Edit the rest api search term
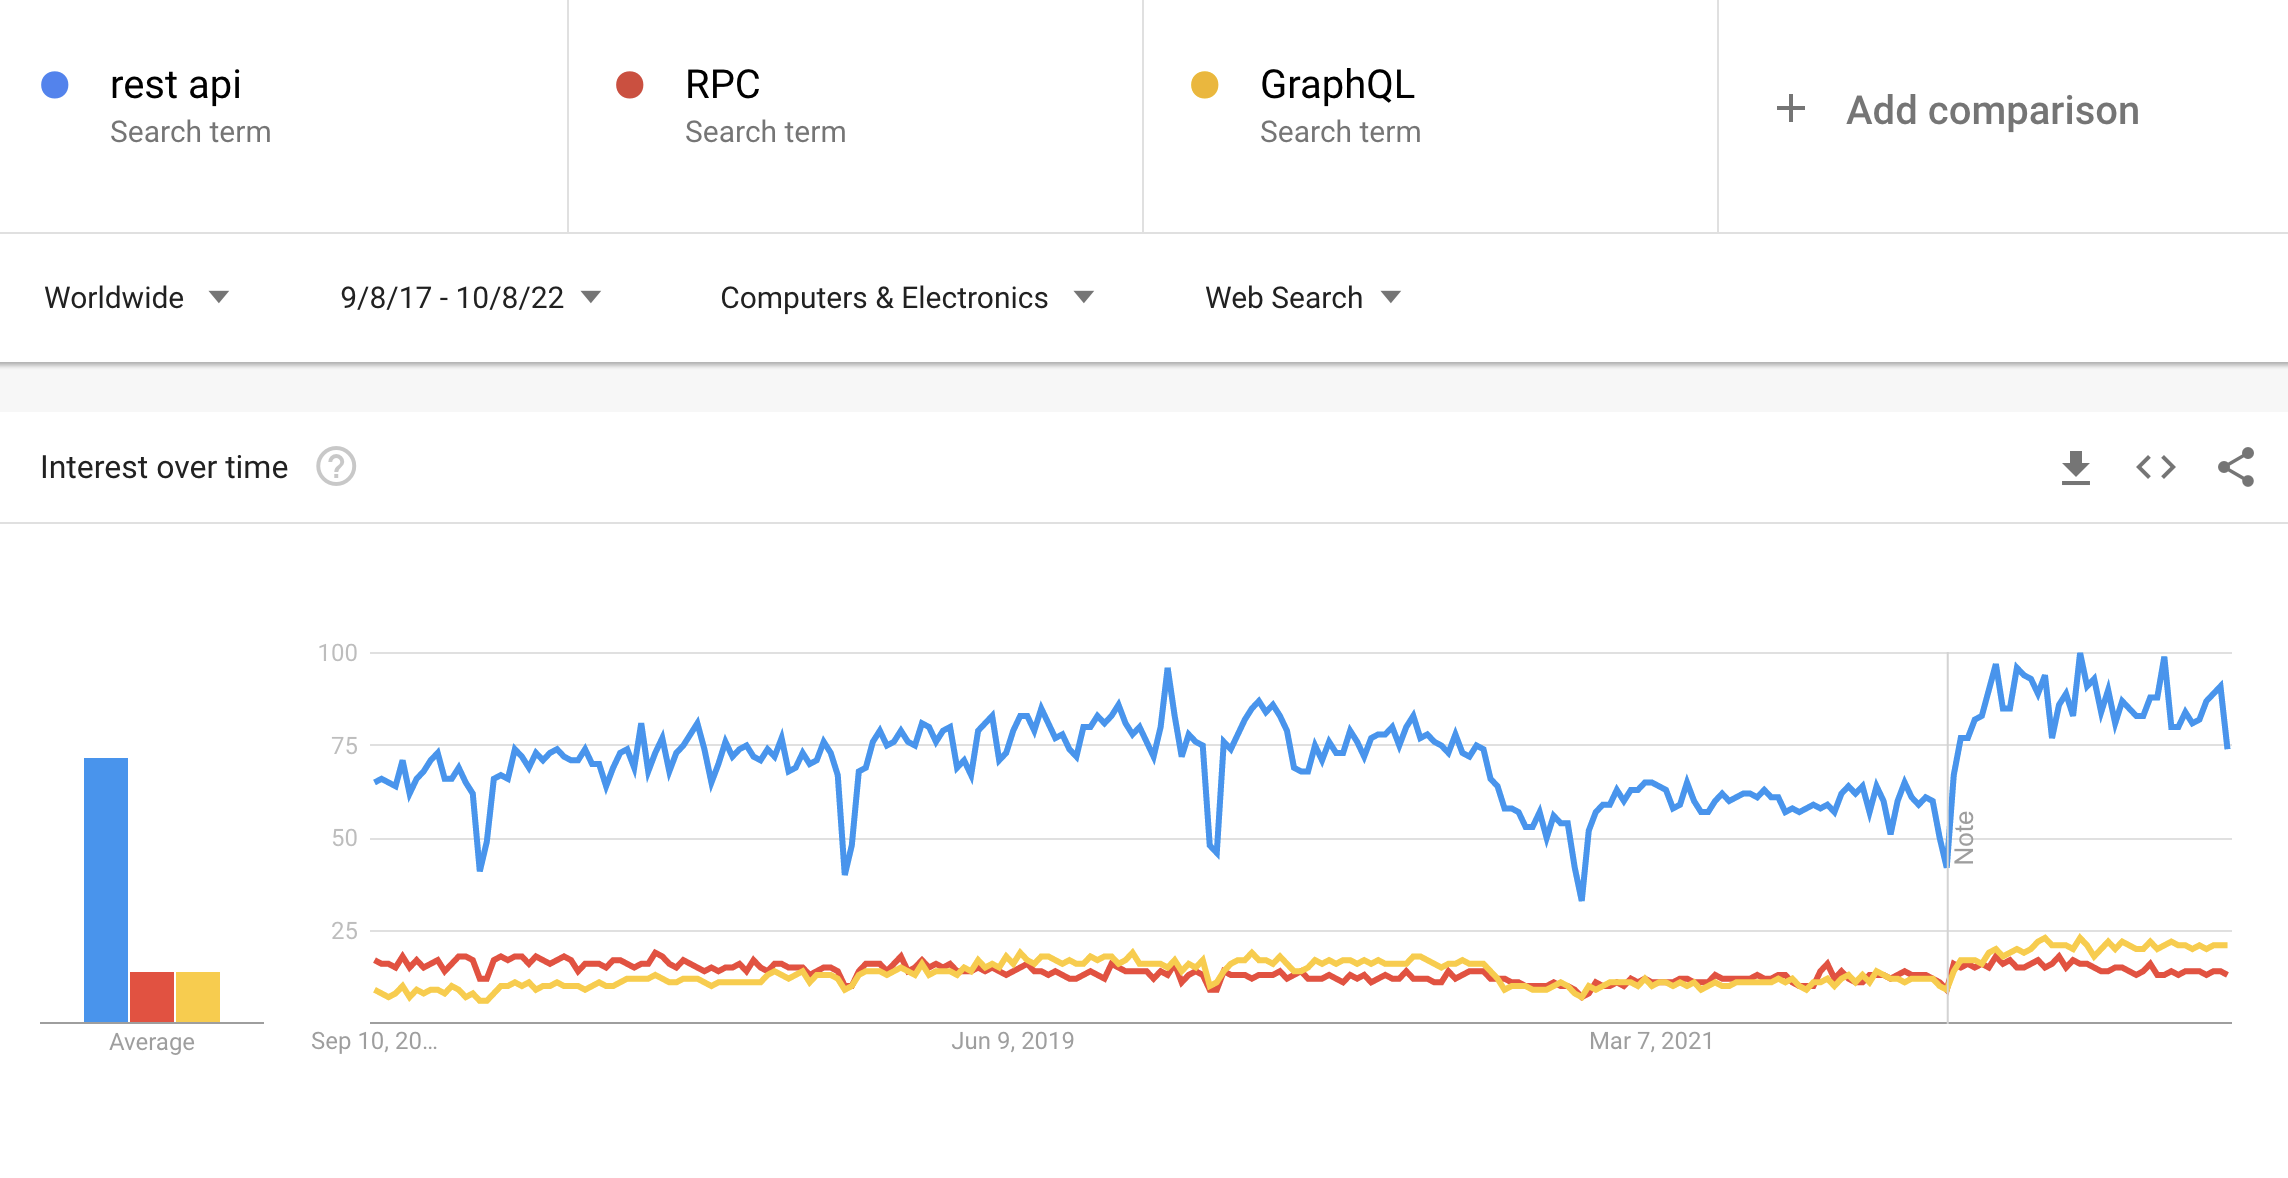 click(x=176, y=85)
